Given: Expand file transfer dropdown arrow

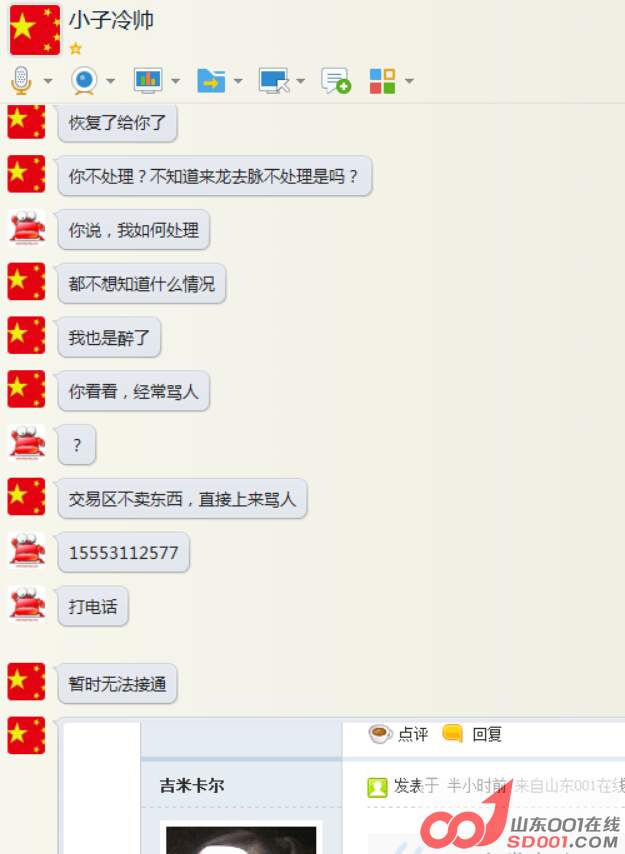Looking at the screenshot, I should click(238, 81).
